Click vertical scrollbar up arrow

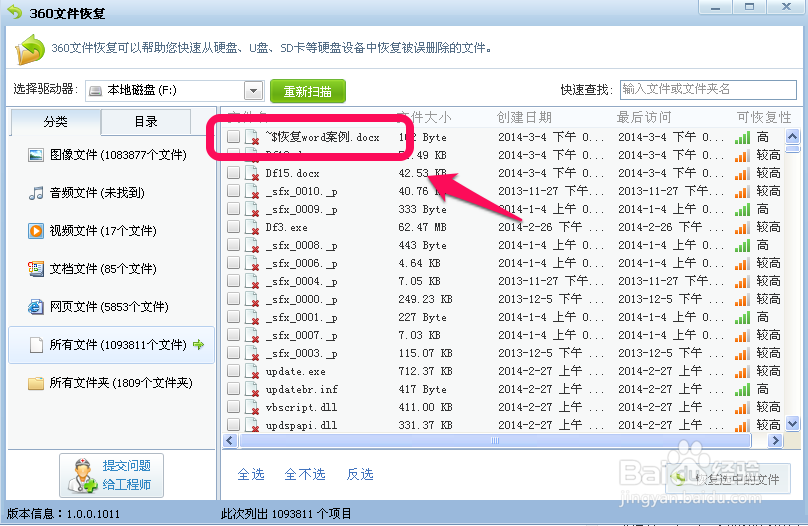tap(793, 137)
